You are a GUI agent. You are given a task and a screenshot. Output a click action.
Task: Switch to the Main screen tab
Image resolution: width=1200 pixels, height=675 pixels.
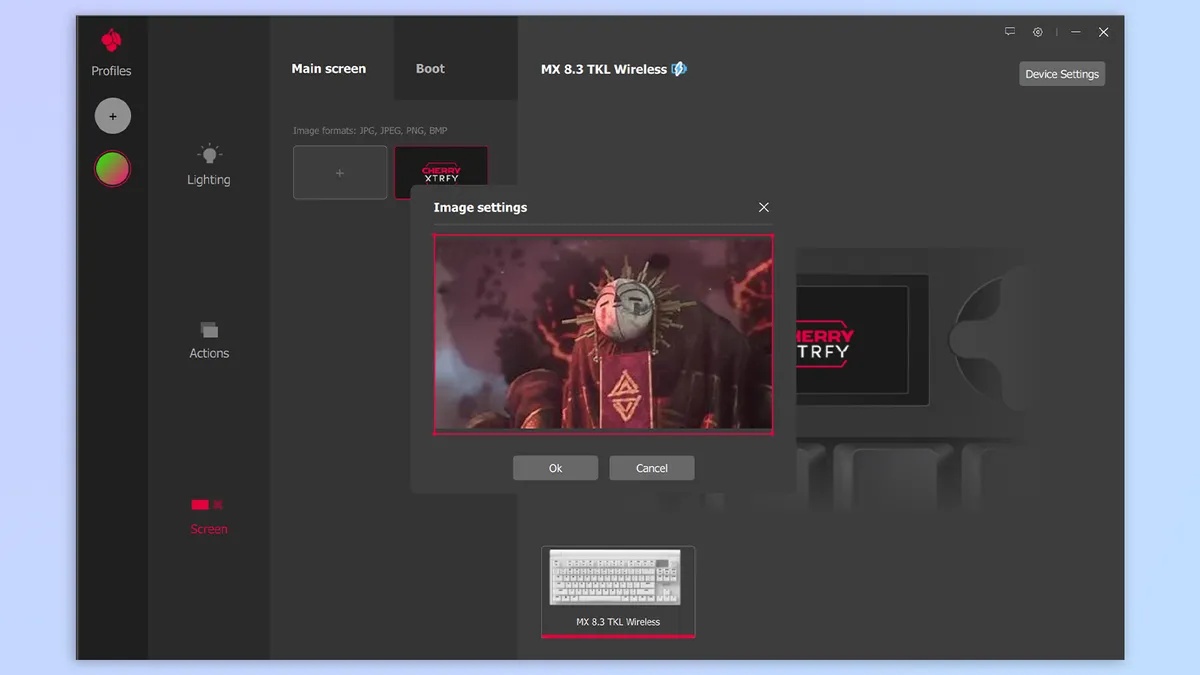pos(329,69)
